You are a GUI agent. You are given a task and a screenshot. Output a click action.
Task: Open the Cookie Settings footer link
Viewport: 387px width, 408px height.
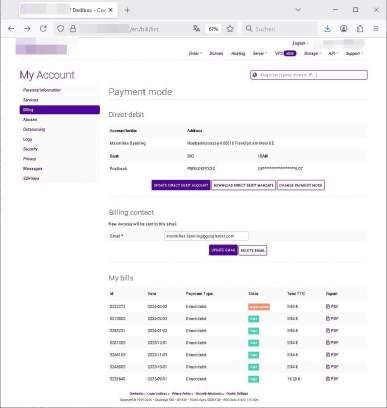[x=237, y=394]
